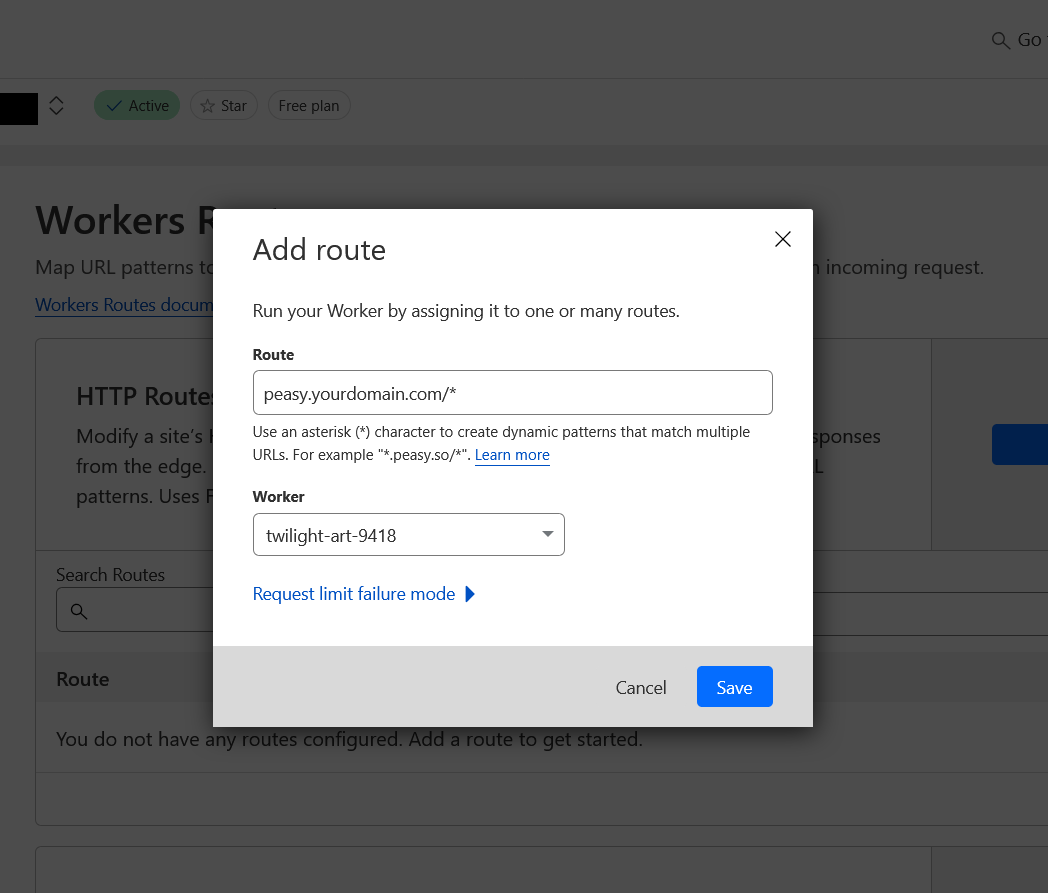Click the magnifier icon in Search Routes field
1048x893 pixels.
pos(79,613)
